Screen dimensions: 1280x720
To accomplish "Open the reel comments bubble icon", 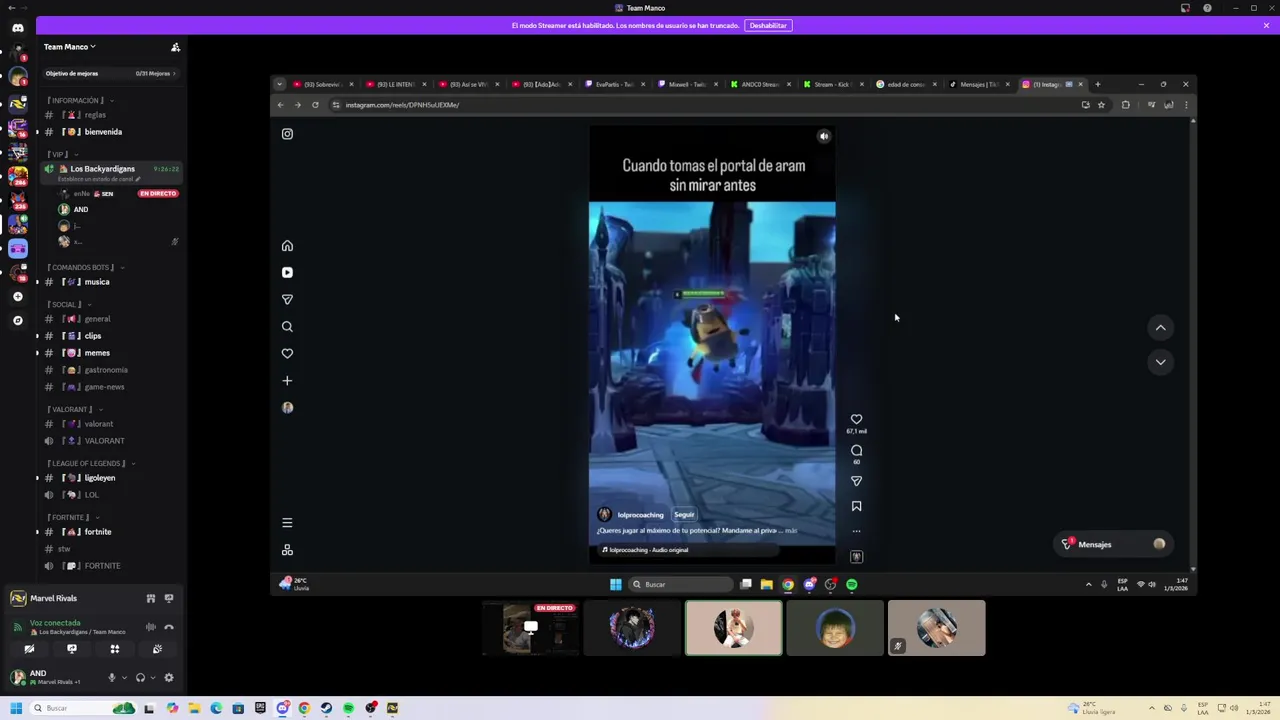I will [x=856, y=451].
